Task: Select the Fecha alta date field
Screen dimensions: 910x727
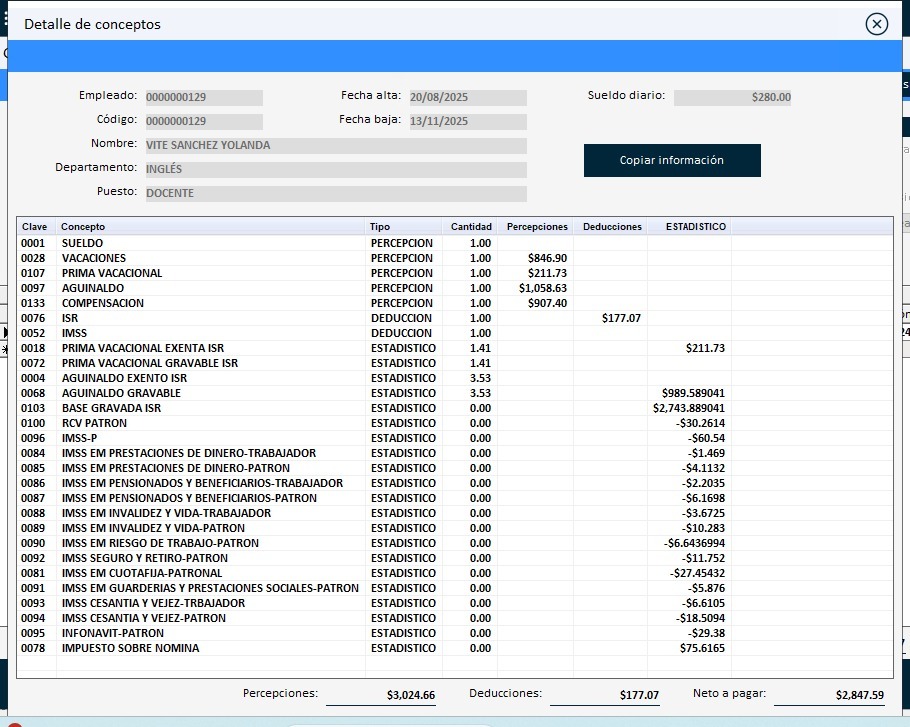Action: coord(466,98)
